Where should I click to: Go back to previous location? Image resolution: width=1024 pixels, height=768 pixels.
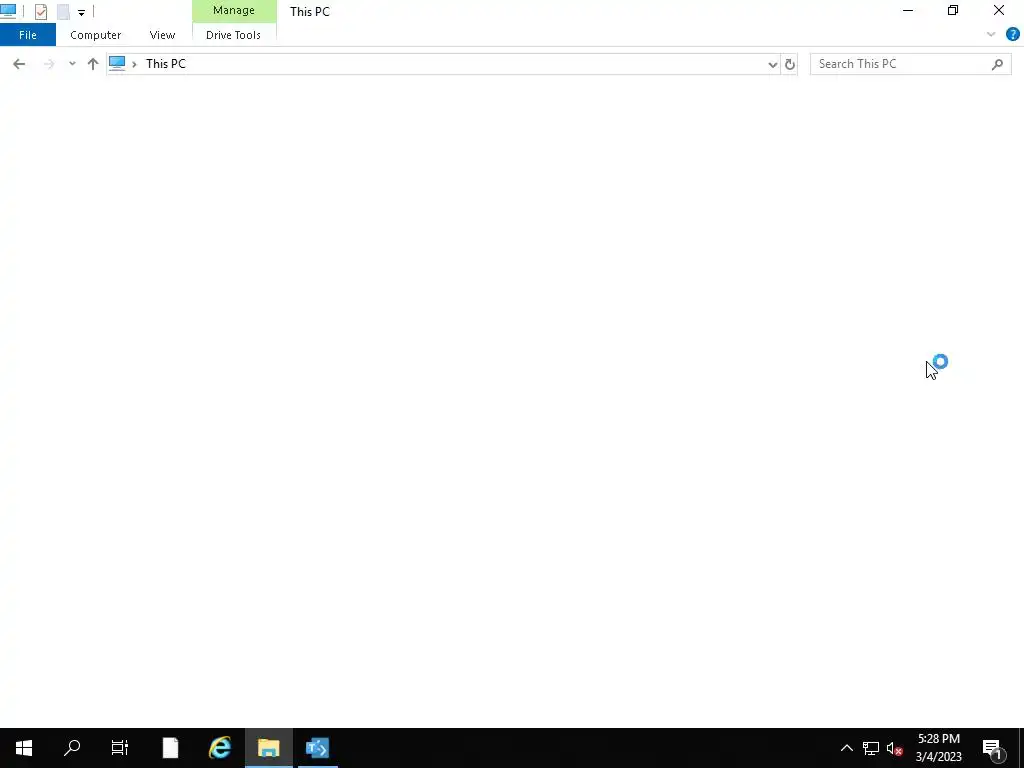(x=19, y=63)
